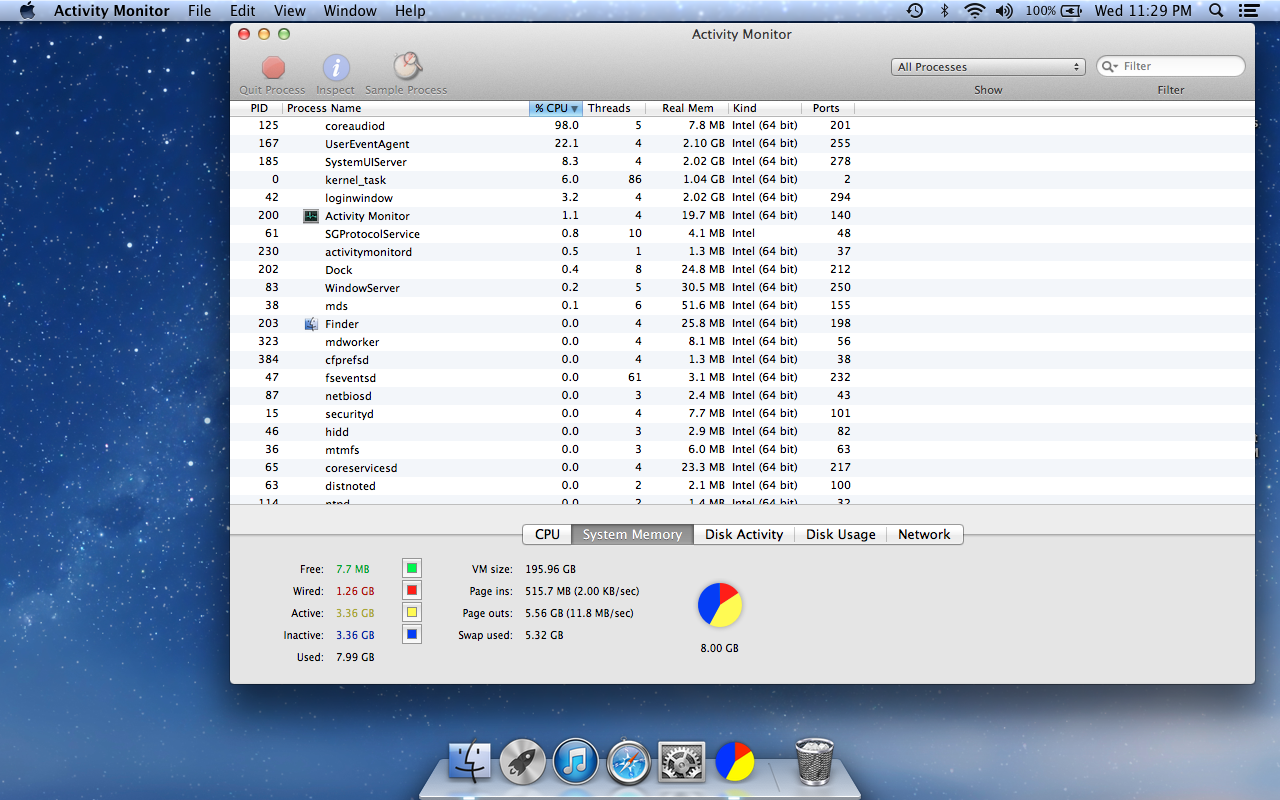Open Launchpad rocket in the Dock
Image resolution: width=1280 pixels, height=800 pixels.
point(522,762)
